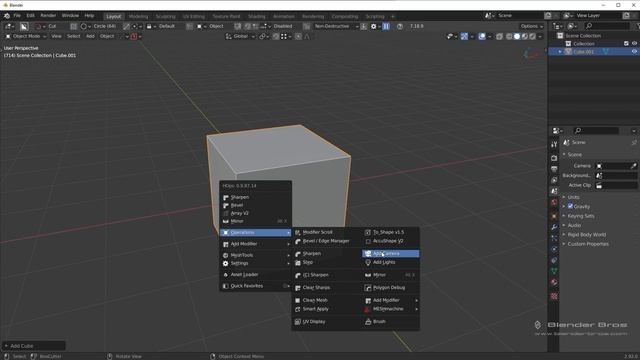The image size is (640, 360).
Task: Open the viewport View menu
Action: (56, 36)
